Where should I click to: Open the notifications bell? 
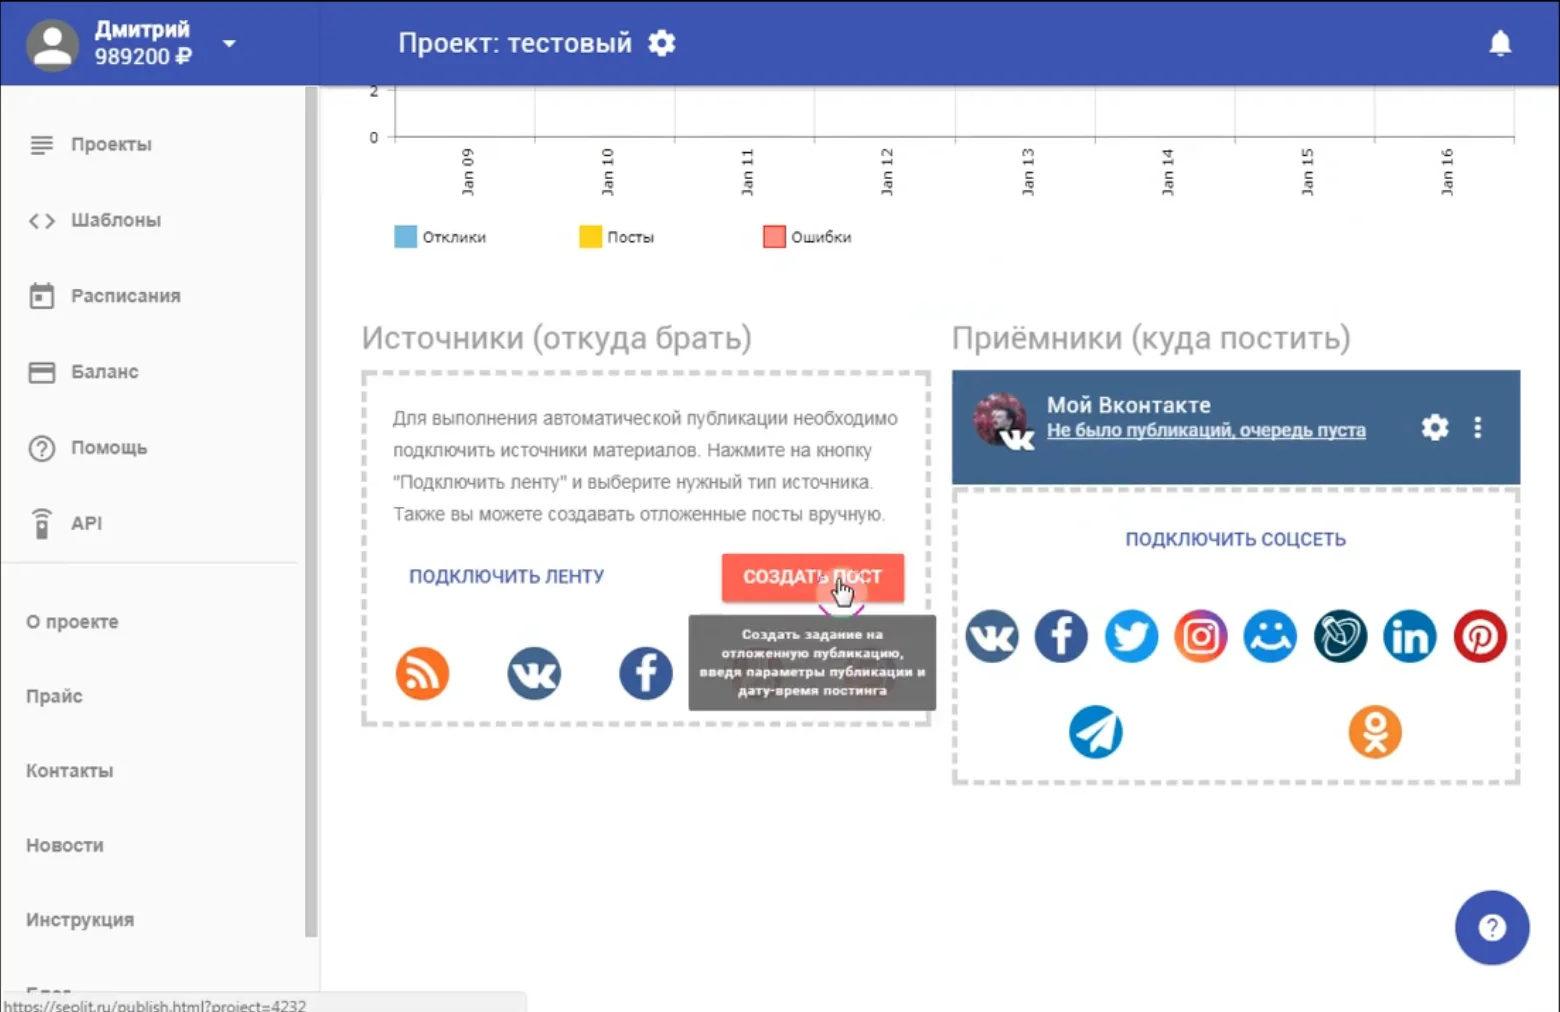1500,43
